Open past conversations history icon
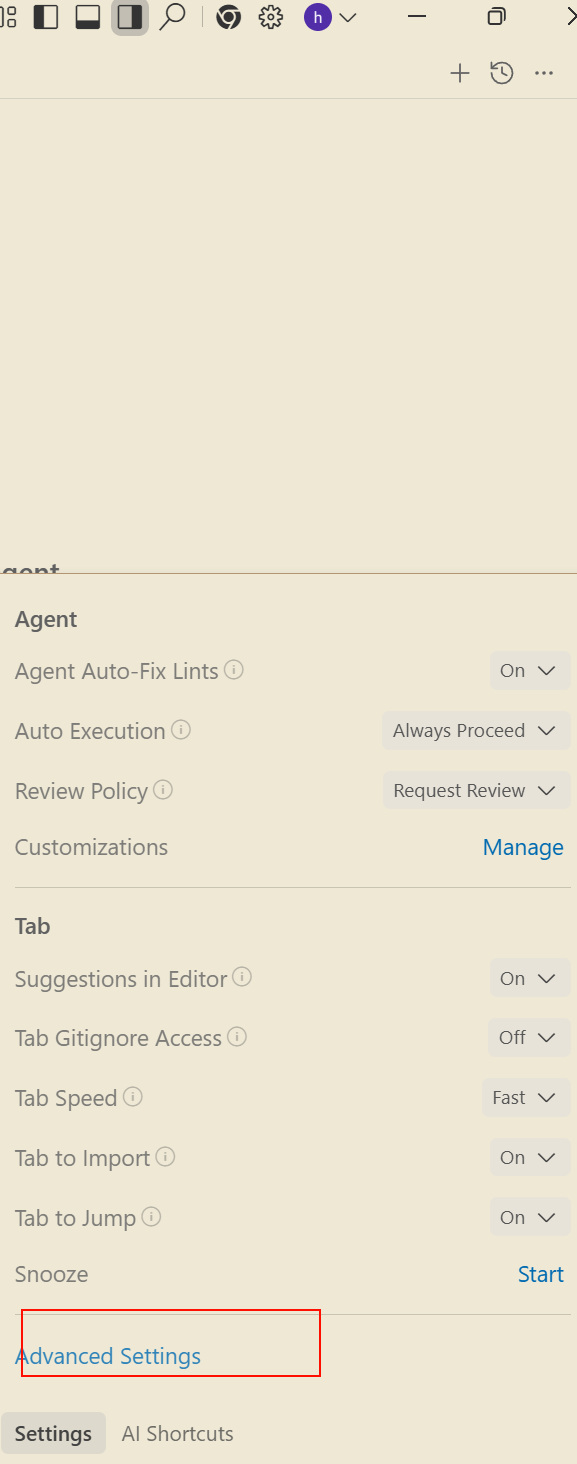 pyautogui.click(x=502, y=73)
